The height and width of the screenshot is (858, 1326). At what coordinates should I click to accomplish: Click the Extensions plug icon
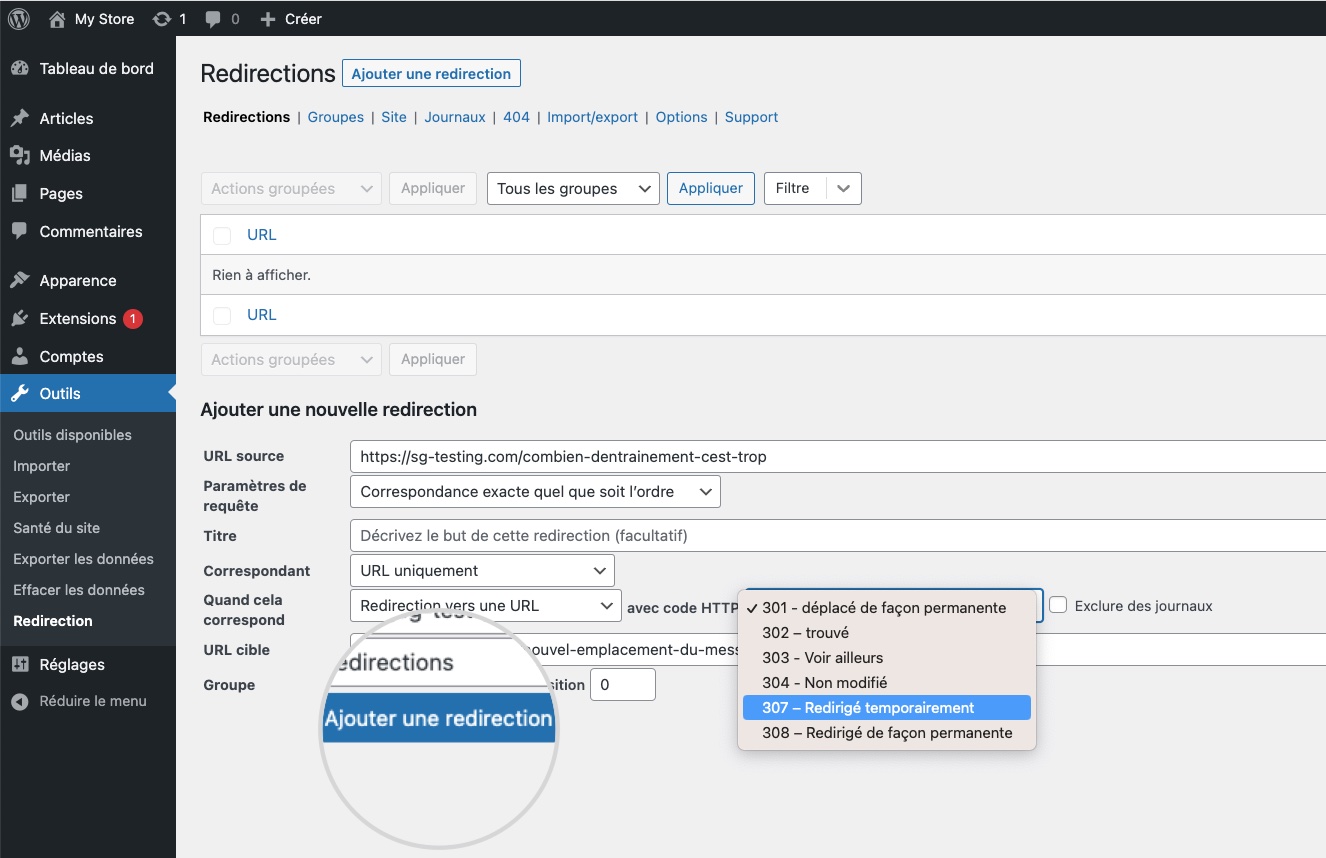click(x=19, y=319)
